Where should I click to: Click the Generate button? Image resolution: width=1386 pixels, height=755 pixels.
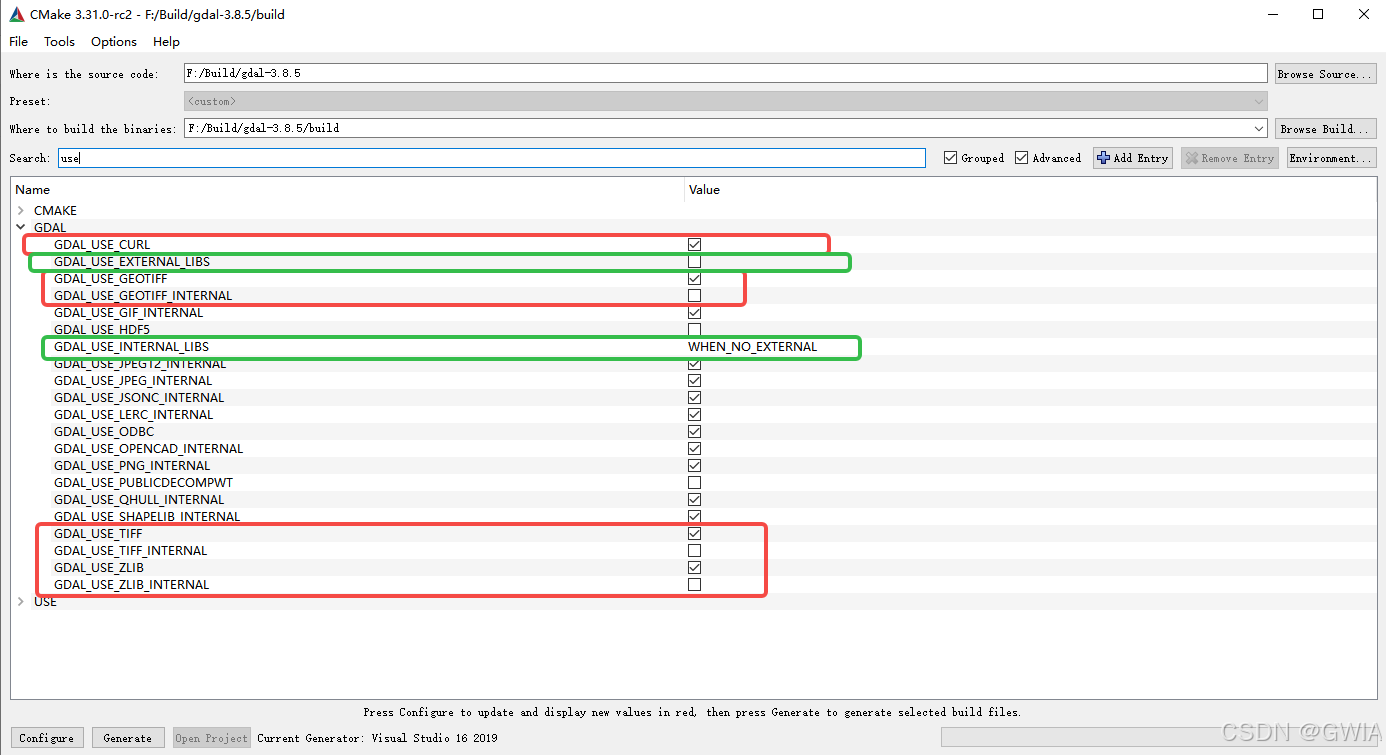point(128,738)
